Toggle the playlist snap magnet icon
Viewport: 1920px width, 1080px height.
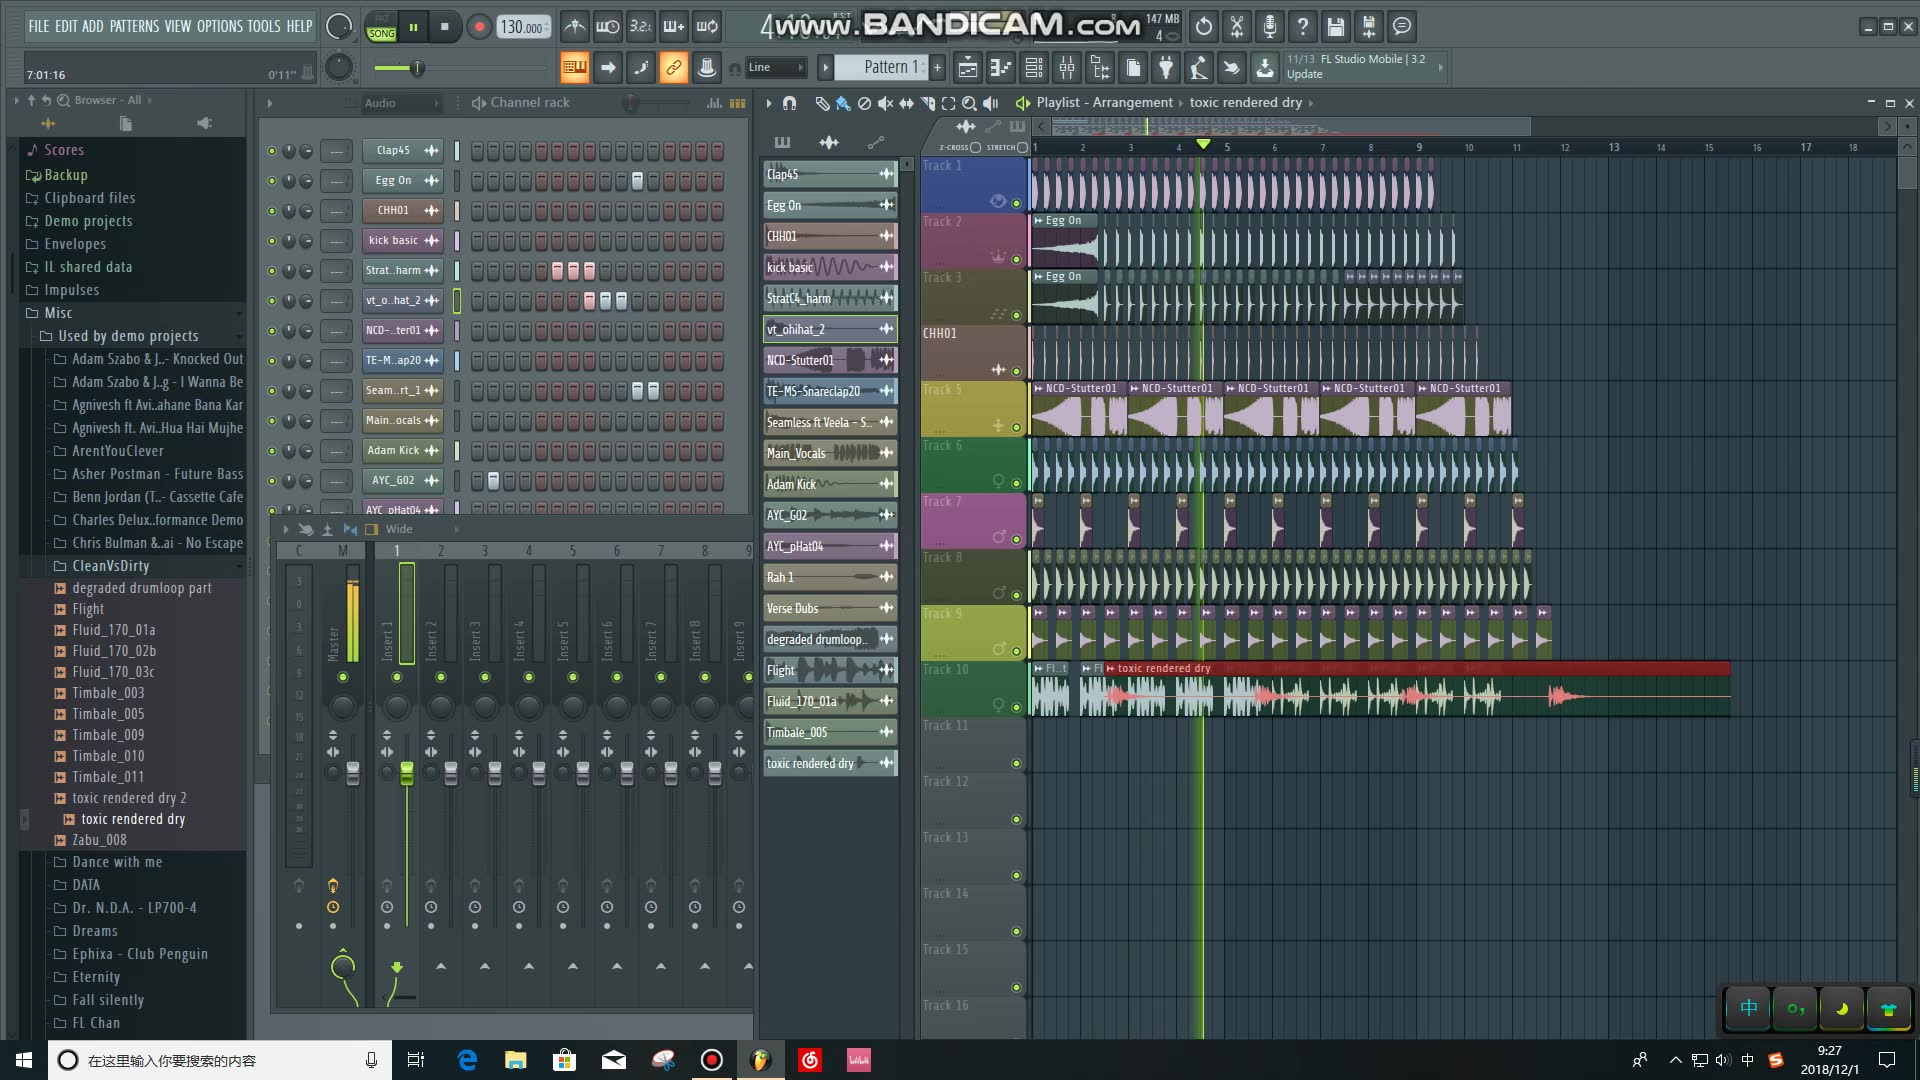789,103
